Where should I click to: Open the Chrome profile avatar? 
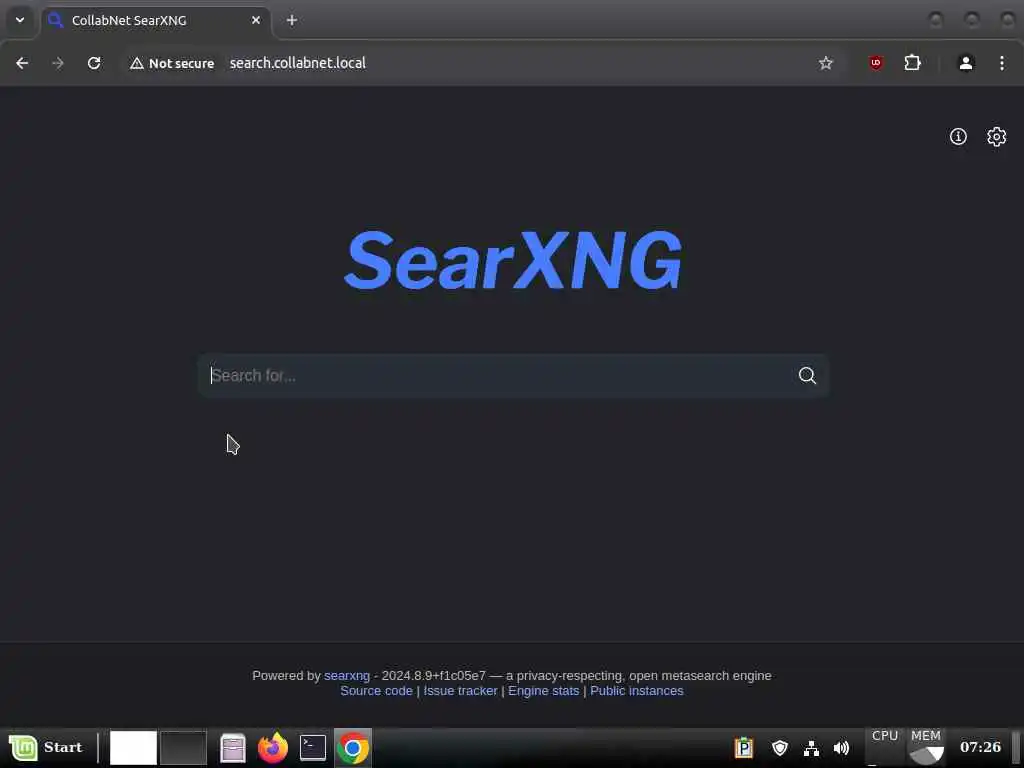pos(966,63)
